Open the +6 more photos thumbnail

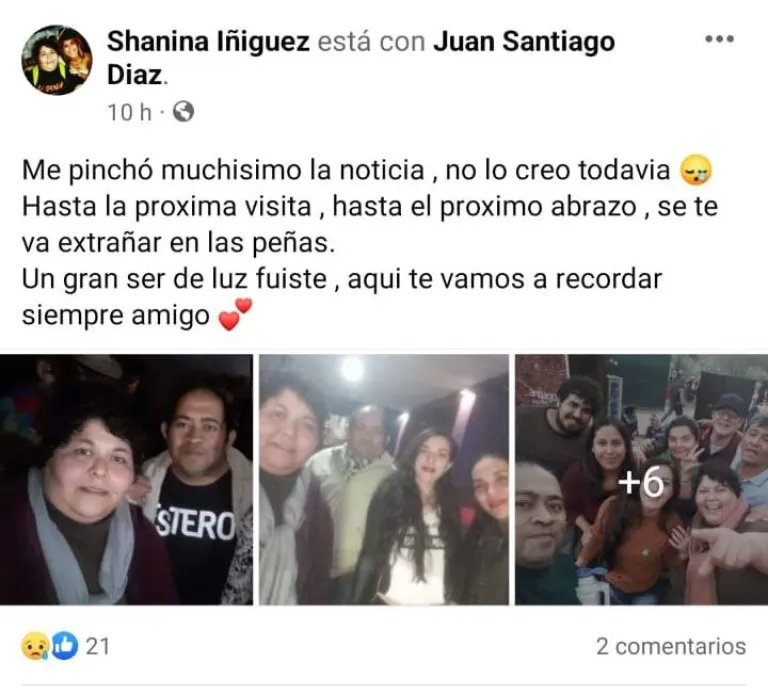pyautogui.click(x=642, y=479)
